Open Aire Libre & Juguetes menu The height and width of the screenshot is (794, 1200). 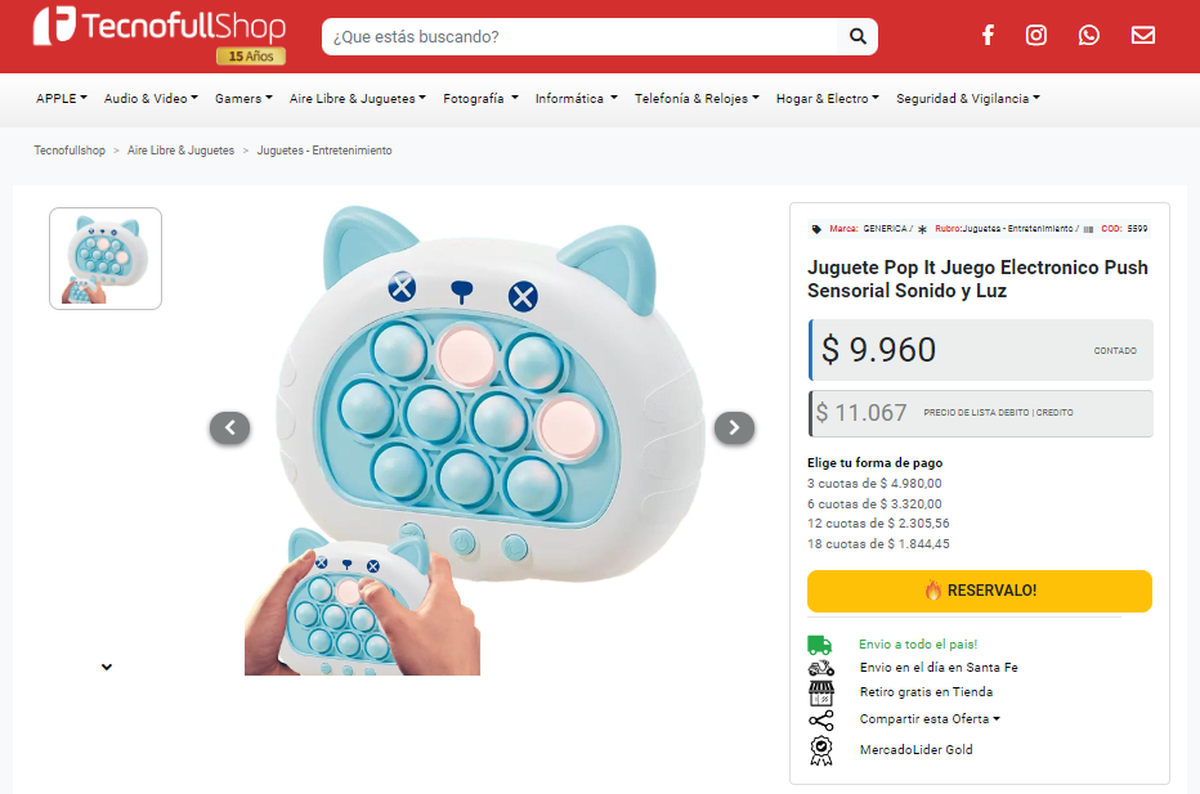(x=358, y=98)
